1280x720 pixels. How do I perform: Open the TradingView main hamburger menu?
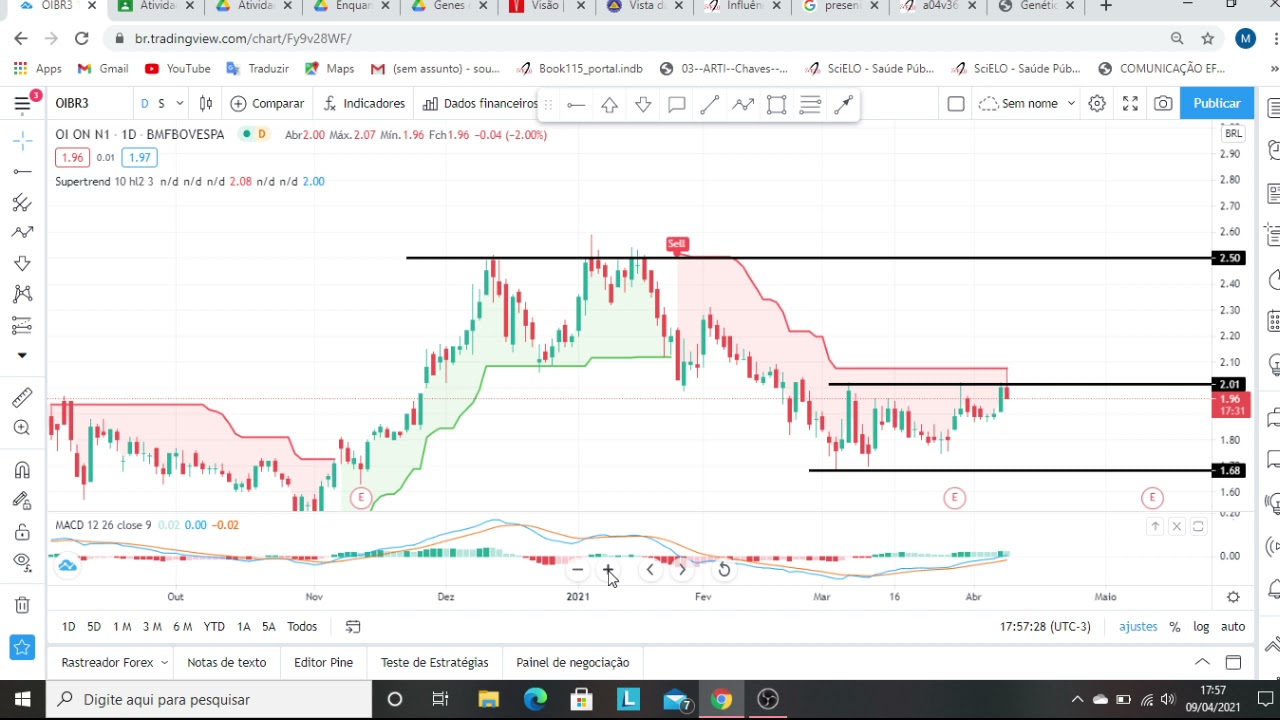click(x=22, y=104)
